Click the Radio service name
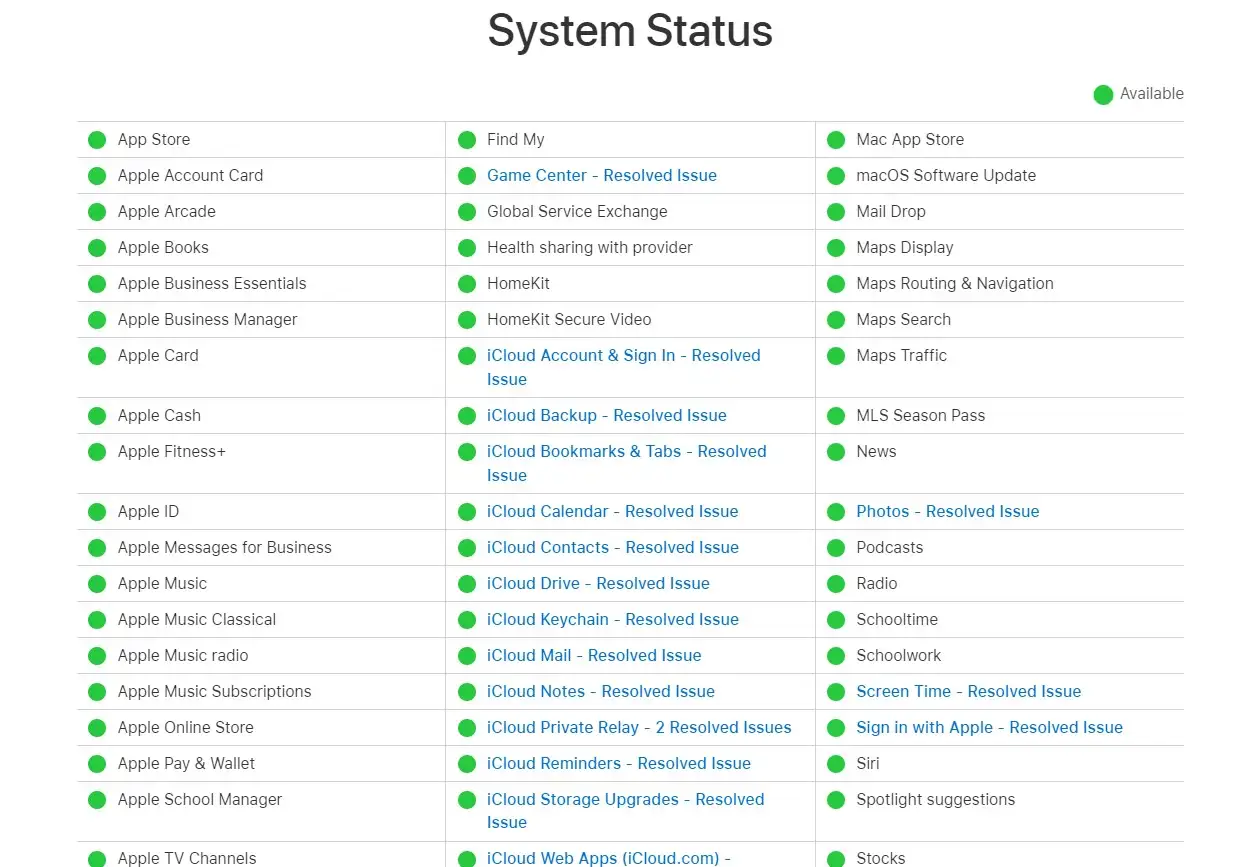1257x867 pixels. [x=877, y=583]
